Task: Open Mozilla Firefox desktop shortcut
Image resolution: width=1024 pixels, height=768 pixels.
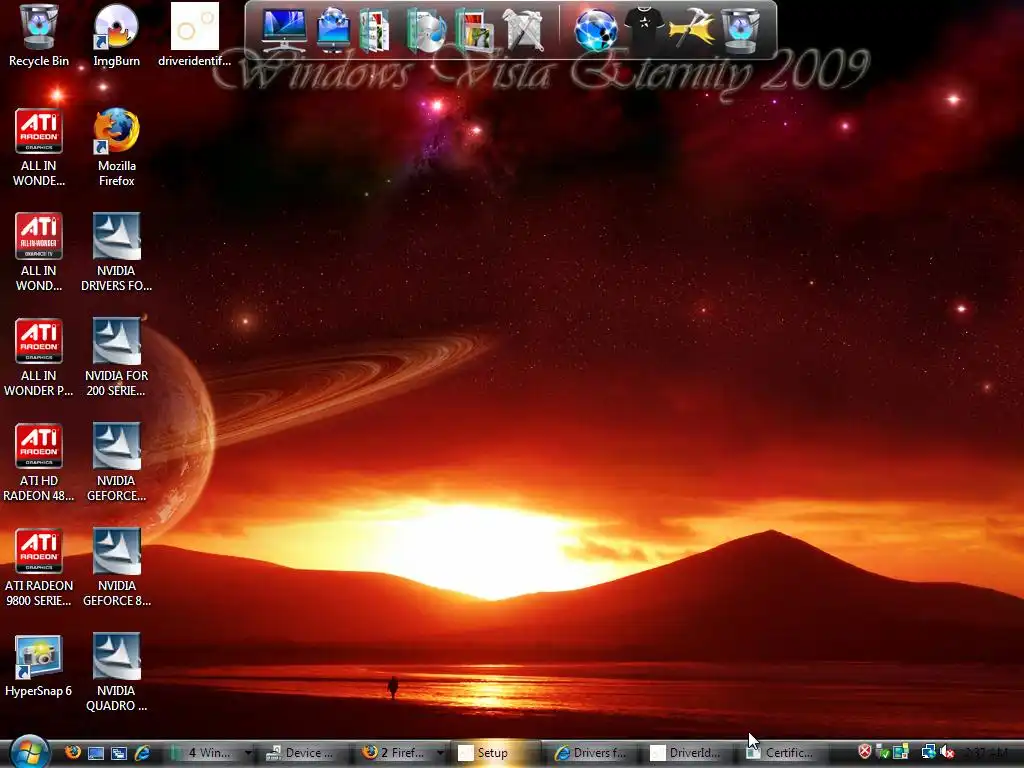Action: (116, 148)
